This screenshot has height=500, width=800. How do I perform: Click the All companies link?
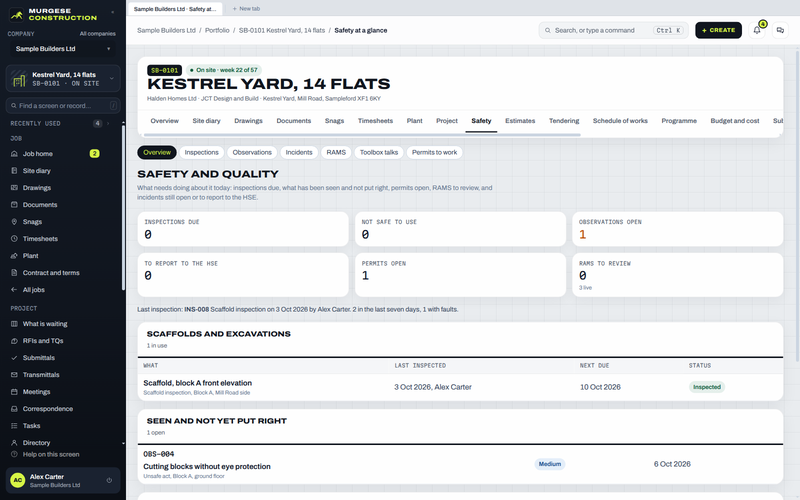point(97,34)
